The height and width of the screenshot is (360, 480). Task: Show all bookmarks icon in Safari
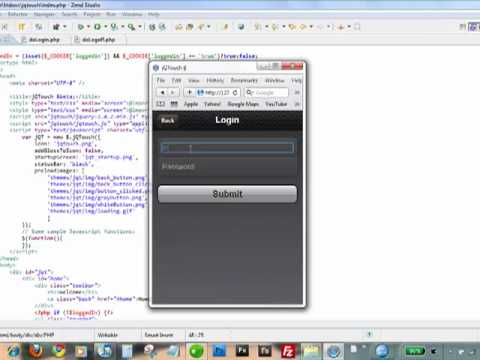pyautogui.click(x=161, y=104)
